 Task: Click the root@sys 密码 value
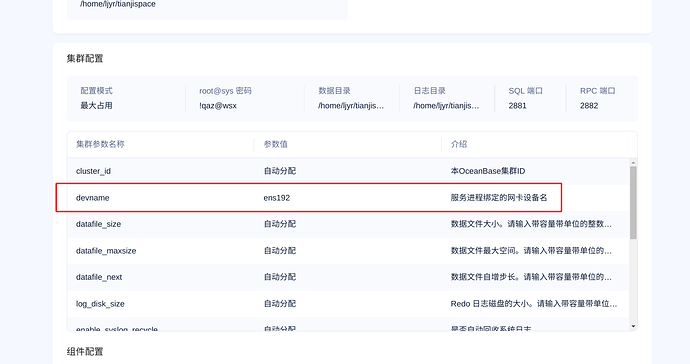click(217, 106)
